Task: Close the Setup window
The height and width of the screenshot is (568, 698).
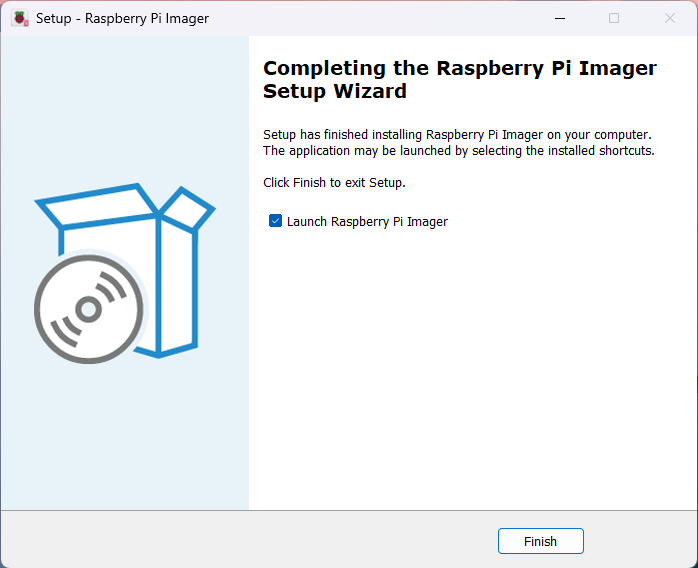Action: pos(670,18)
